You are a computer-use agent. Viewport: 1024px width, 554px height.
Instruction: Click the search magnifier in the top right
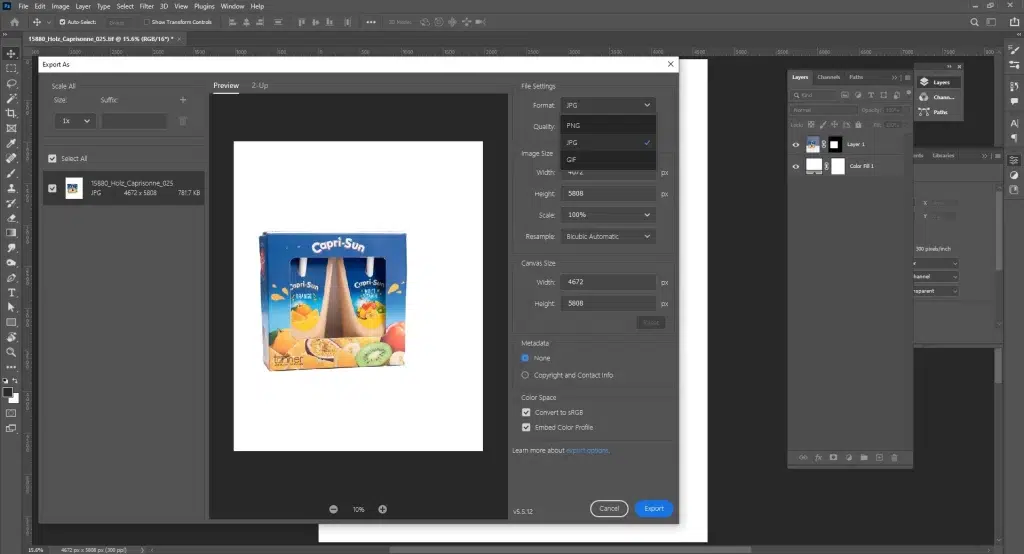[974, 22]
